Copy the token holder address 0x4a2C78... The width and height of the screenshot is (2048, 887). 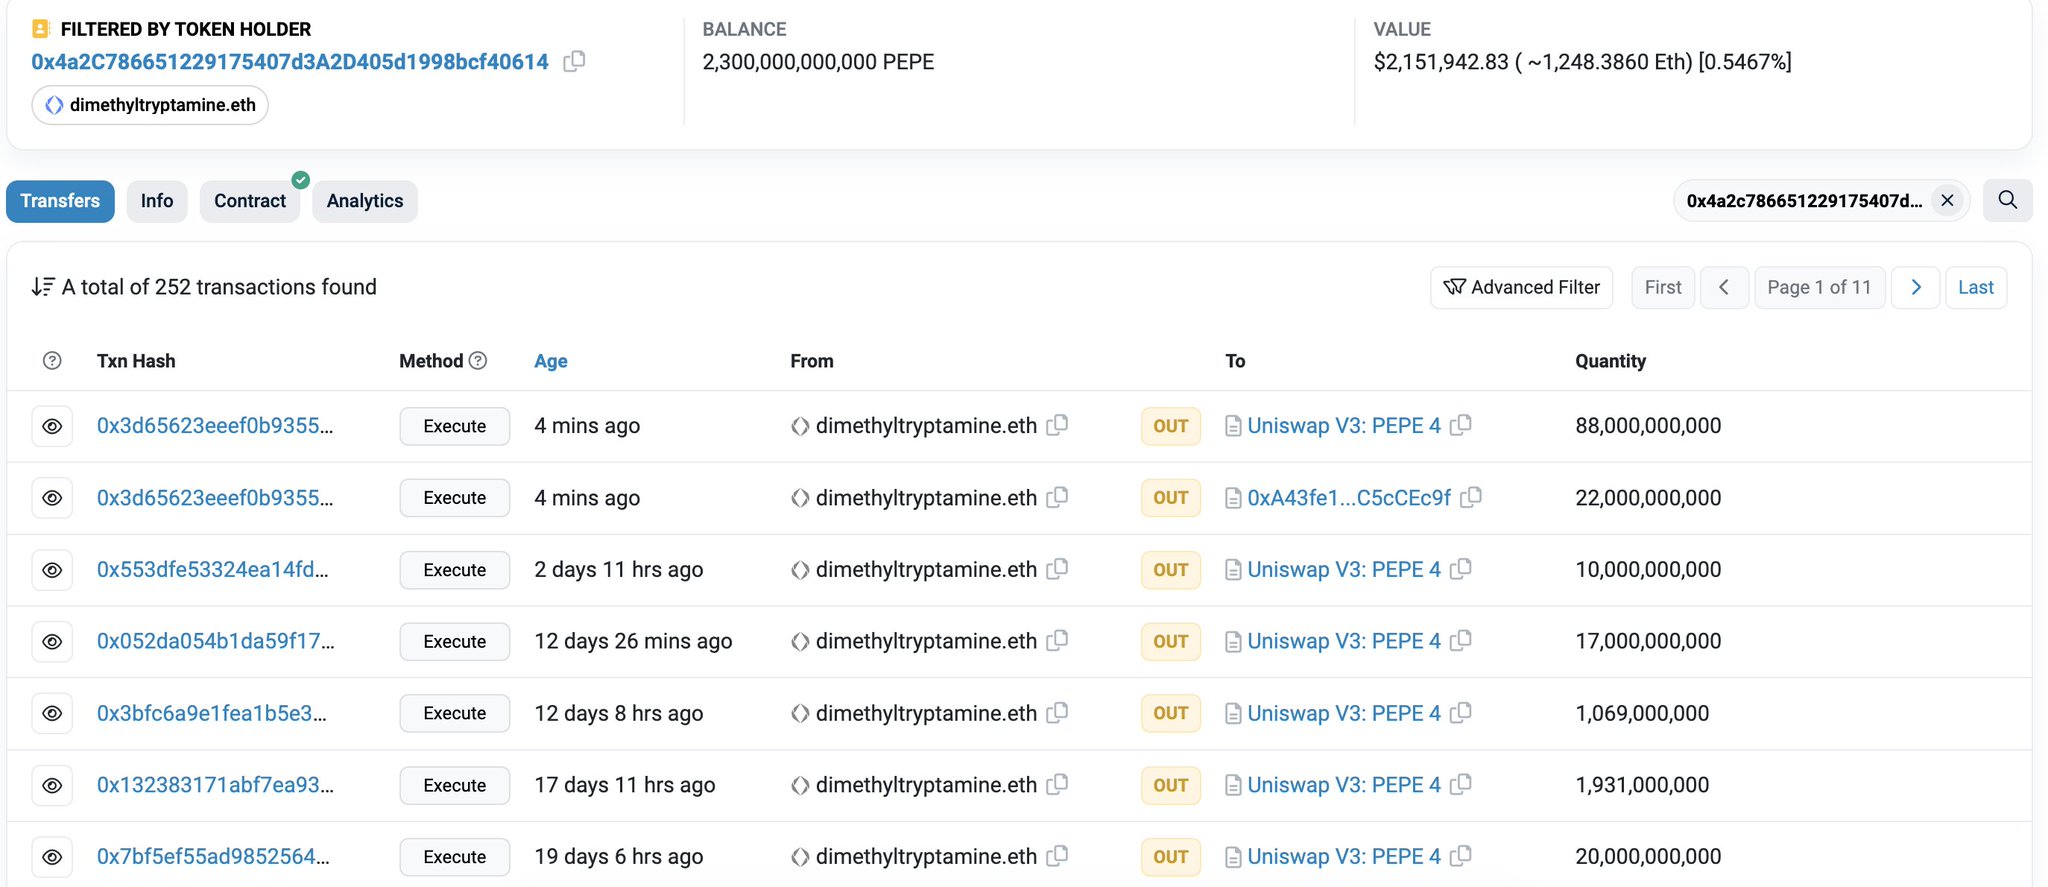tap(574, 62)
